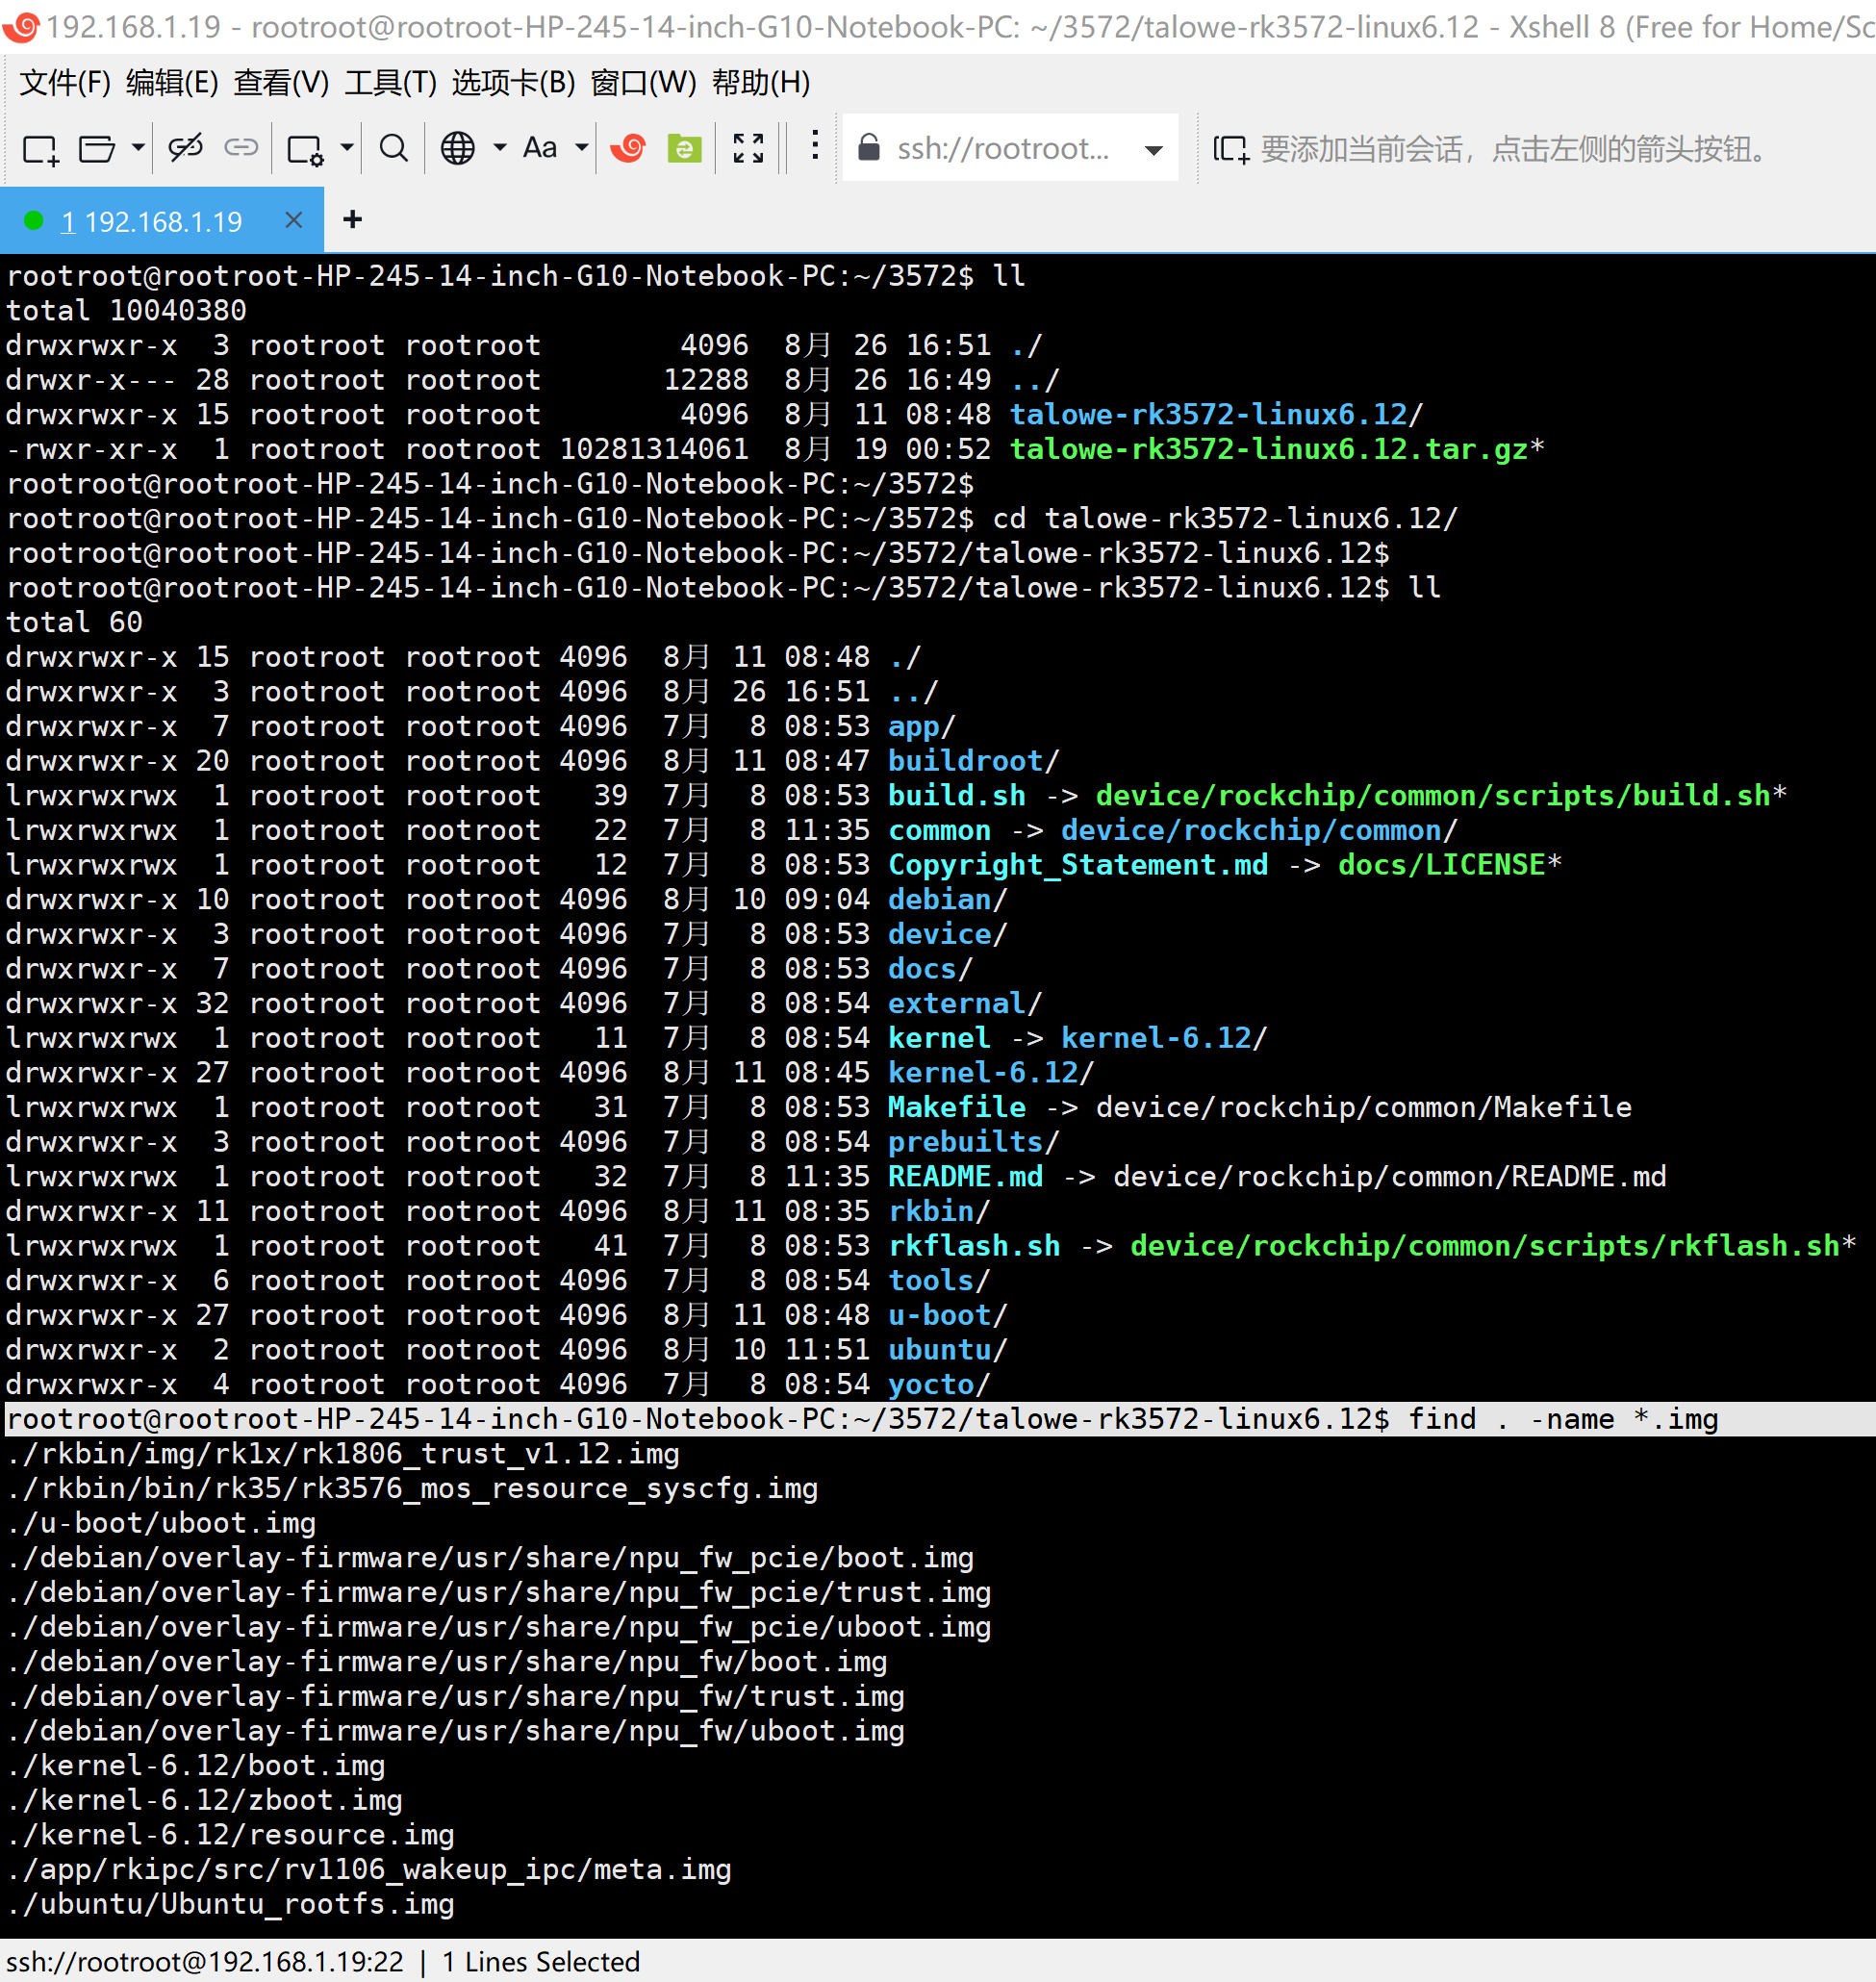Click ./kernel-6.12/zboot.img result line
1876x1982 pixels.
click(x=204, y=1801)
